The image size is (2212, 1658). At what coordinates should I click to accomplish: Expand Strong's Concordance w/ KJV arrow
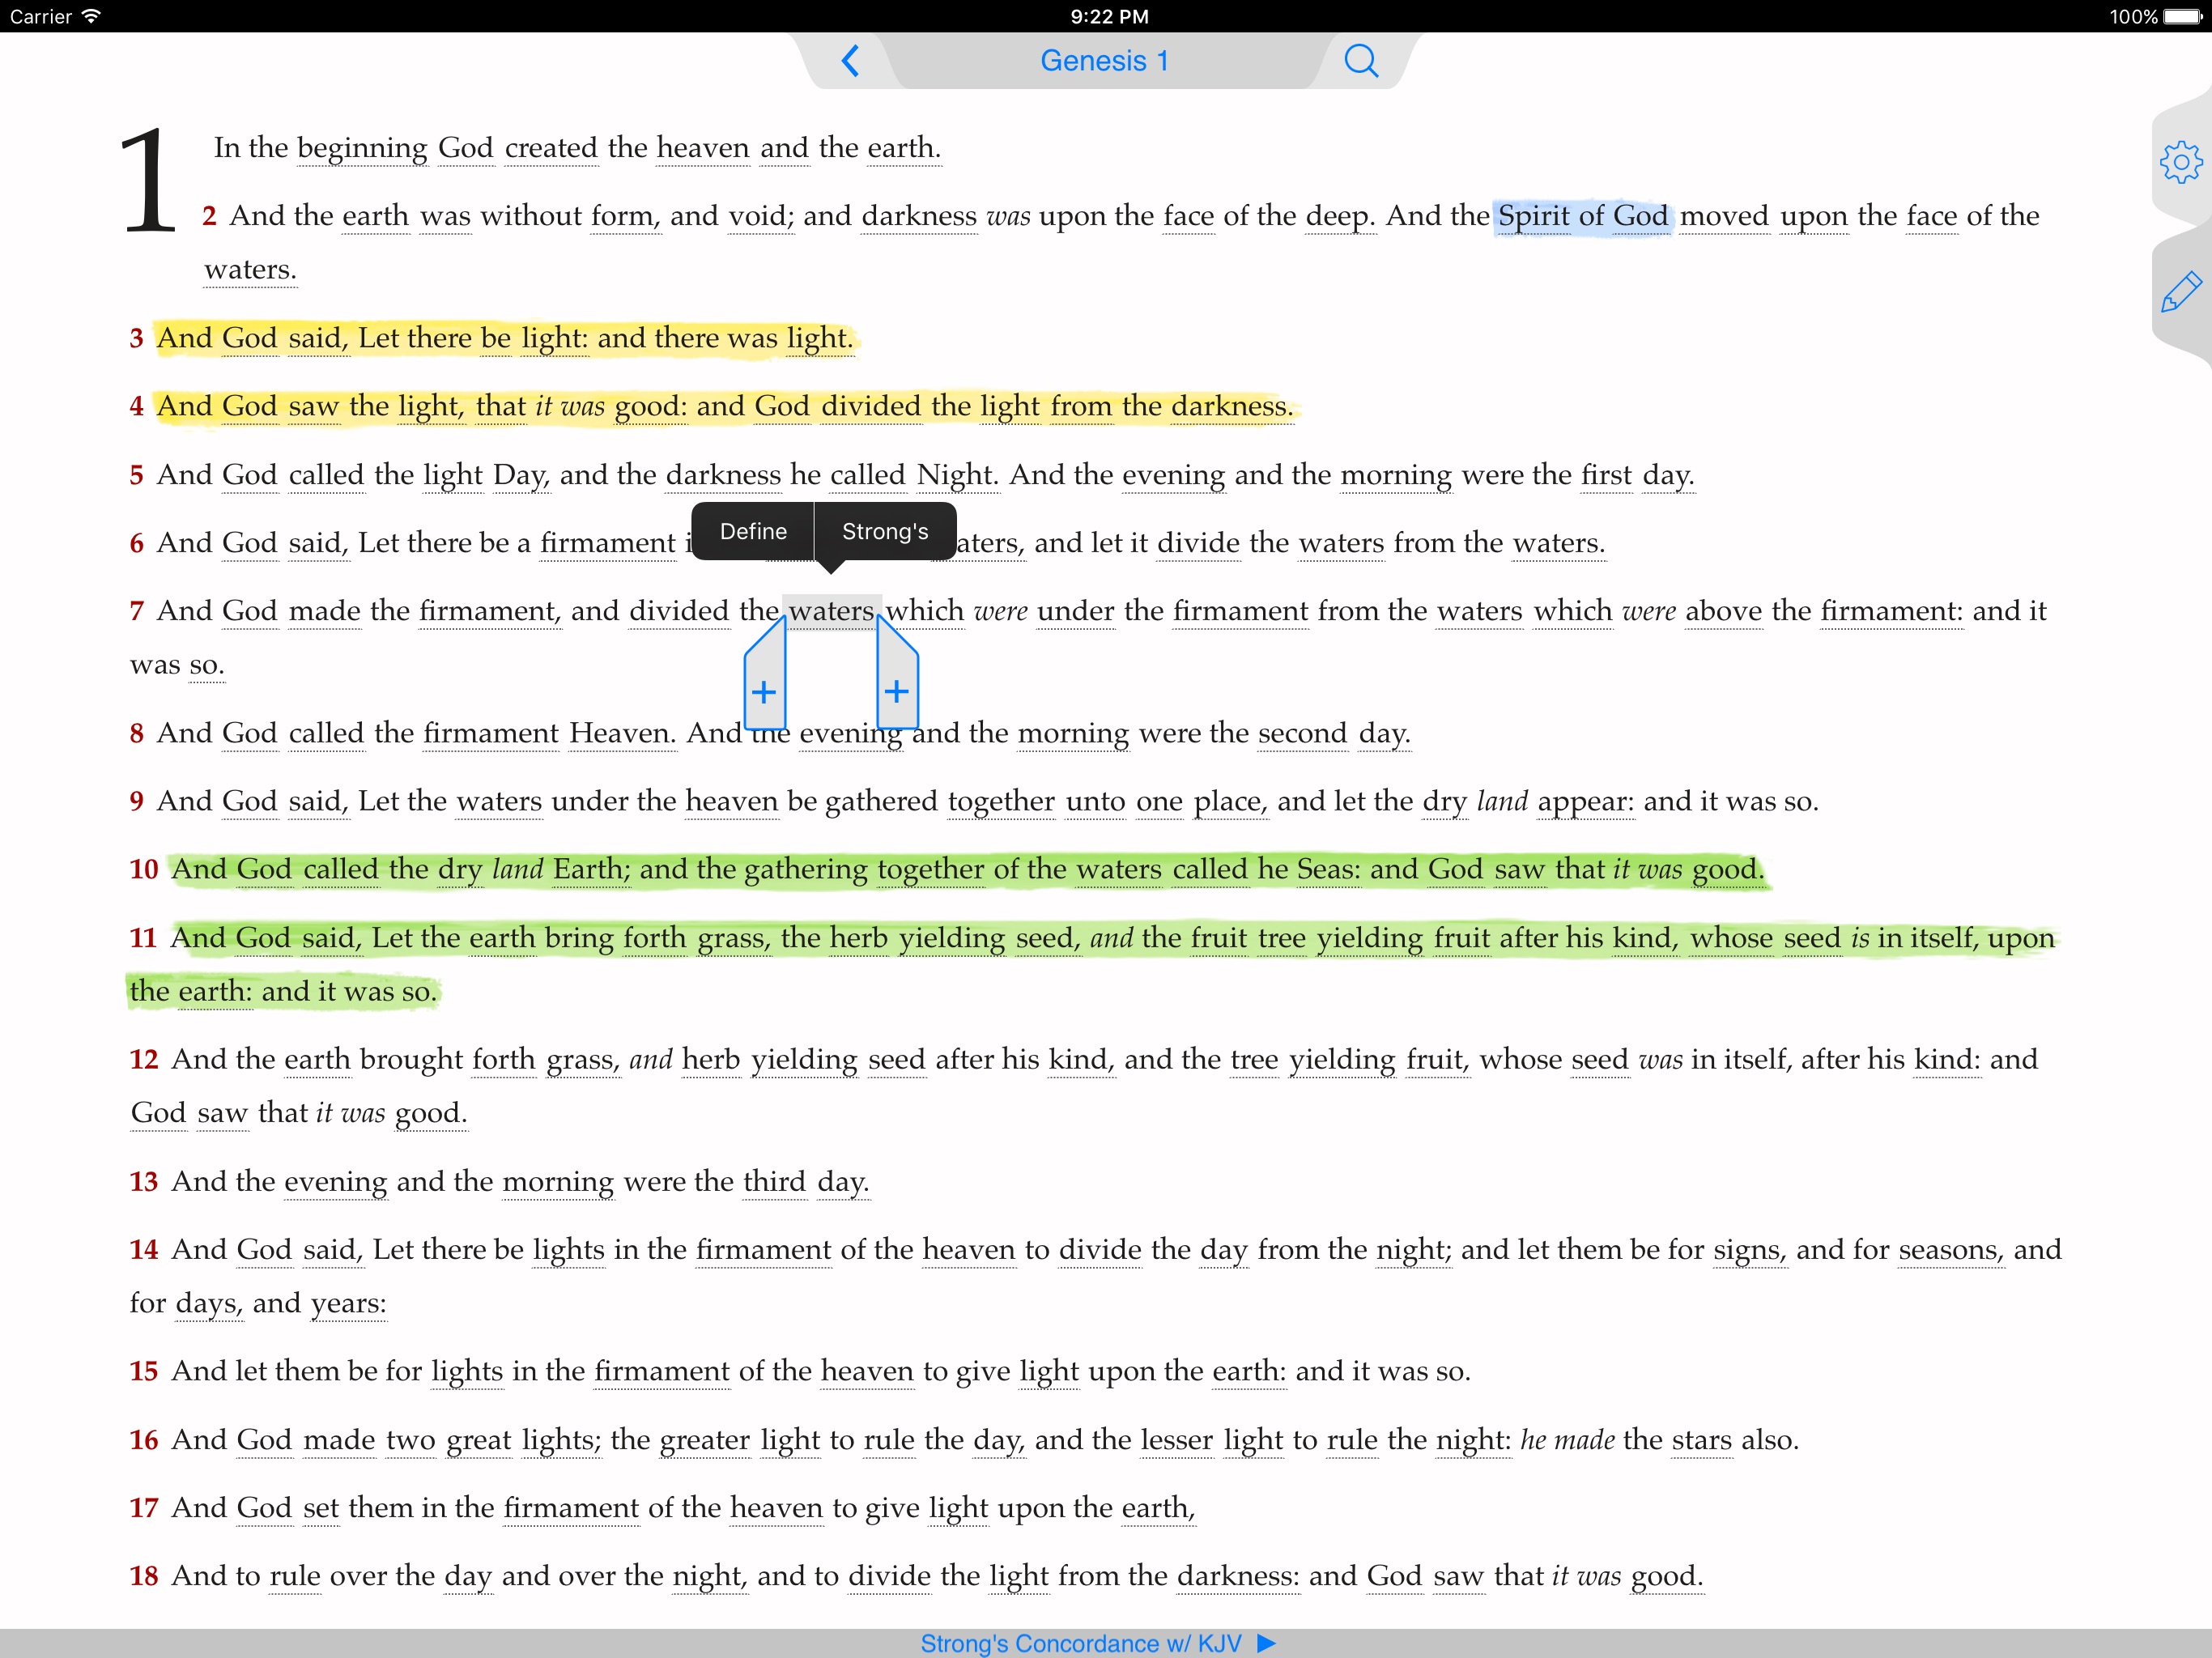(1266, 1643)
